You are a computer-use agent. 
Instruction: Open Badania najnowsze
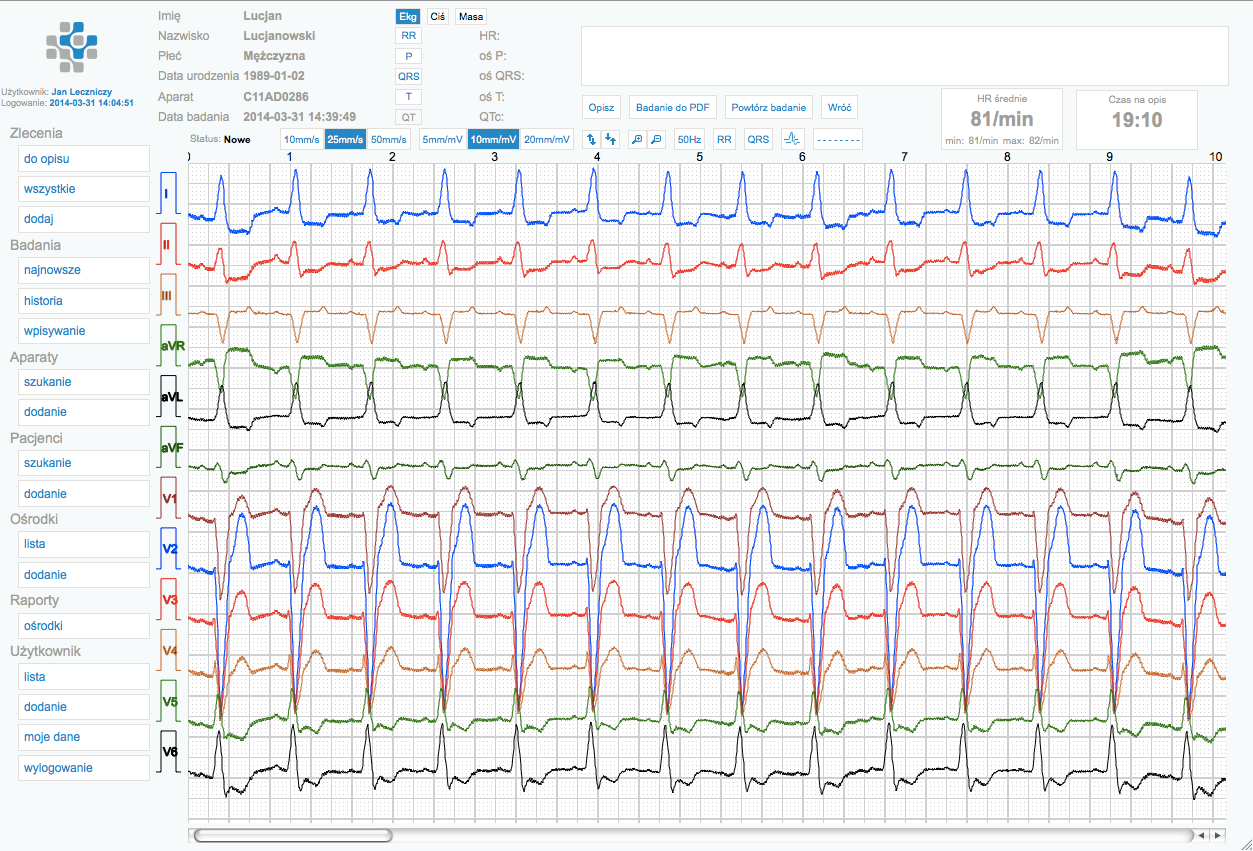coord(84,270)
